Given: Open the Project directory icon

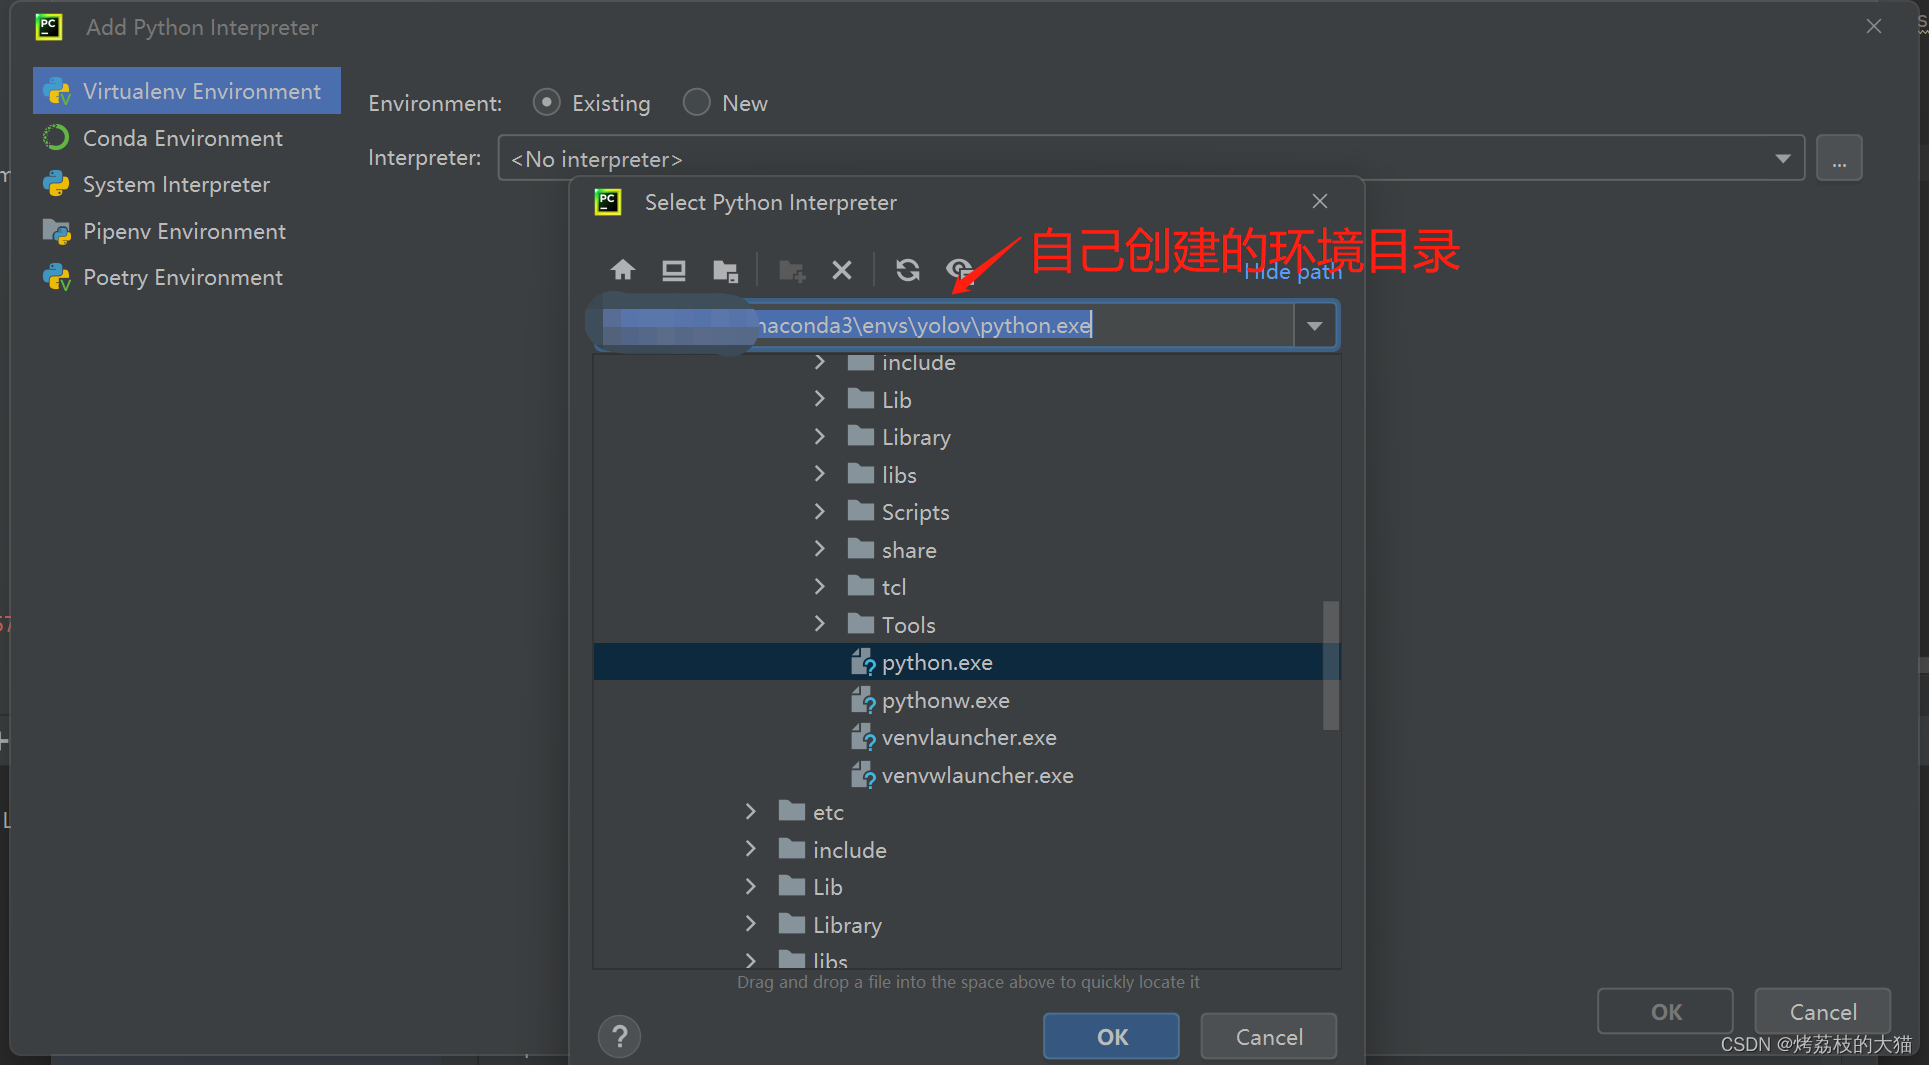Looking at the screenshot, I should [x=726, y=270].
